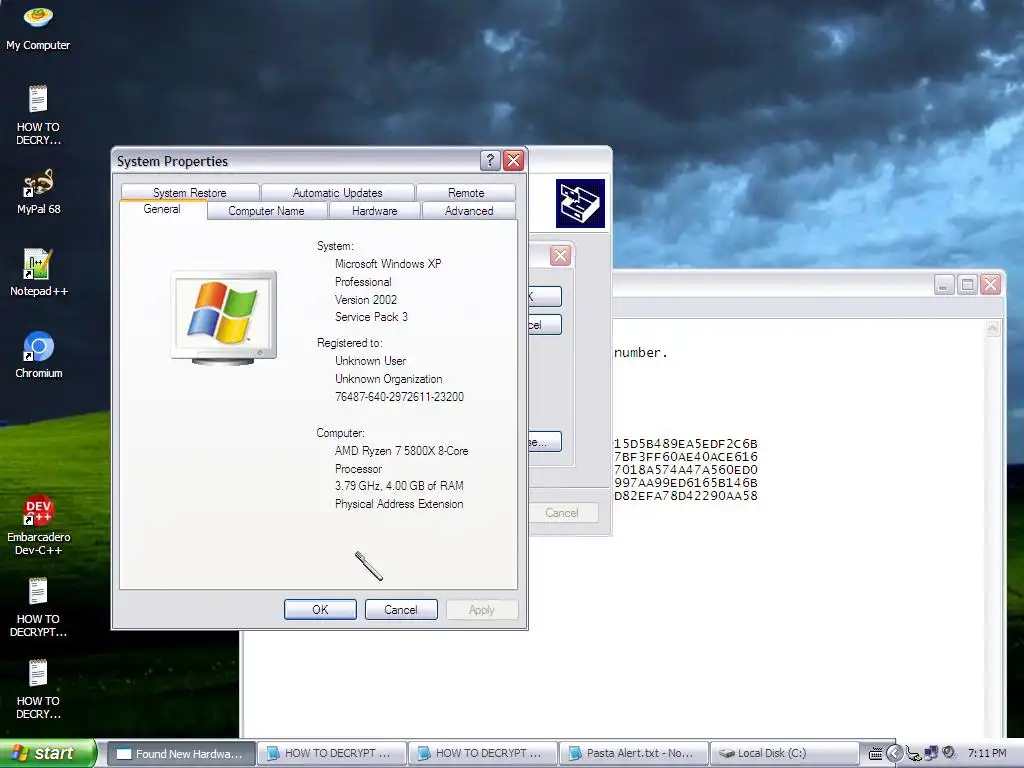Close the System Properties dialog
Viewport: 1024px width, 768px height.
click(514, 160)
